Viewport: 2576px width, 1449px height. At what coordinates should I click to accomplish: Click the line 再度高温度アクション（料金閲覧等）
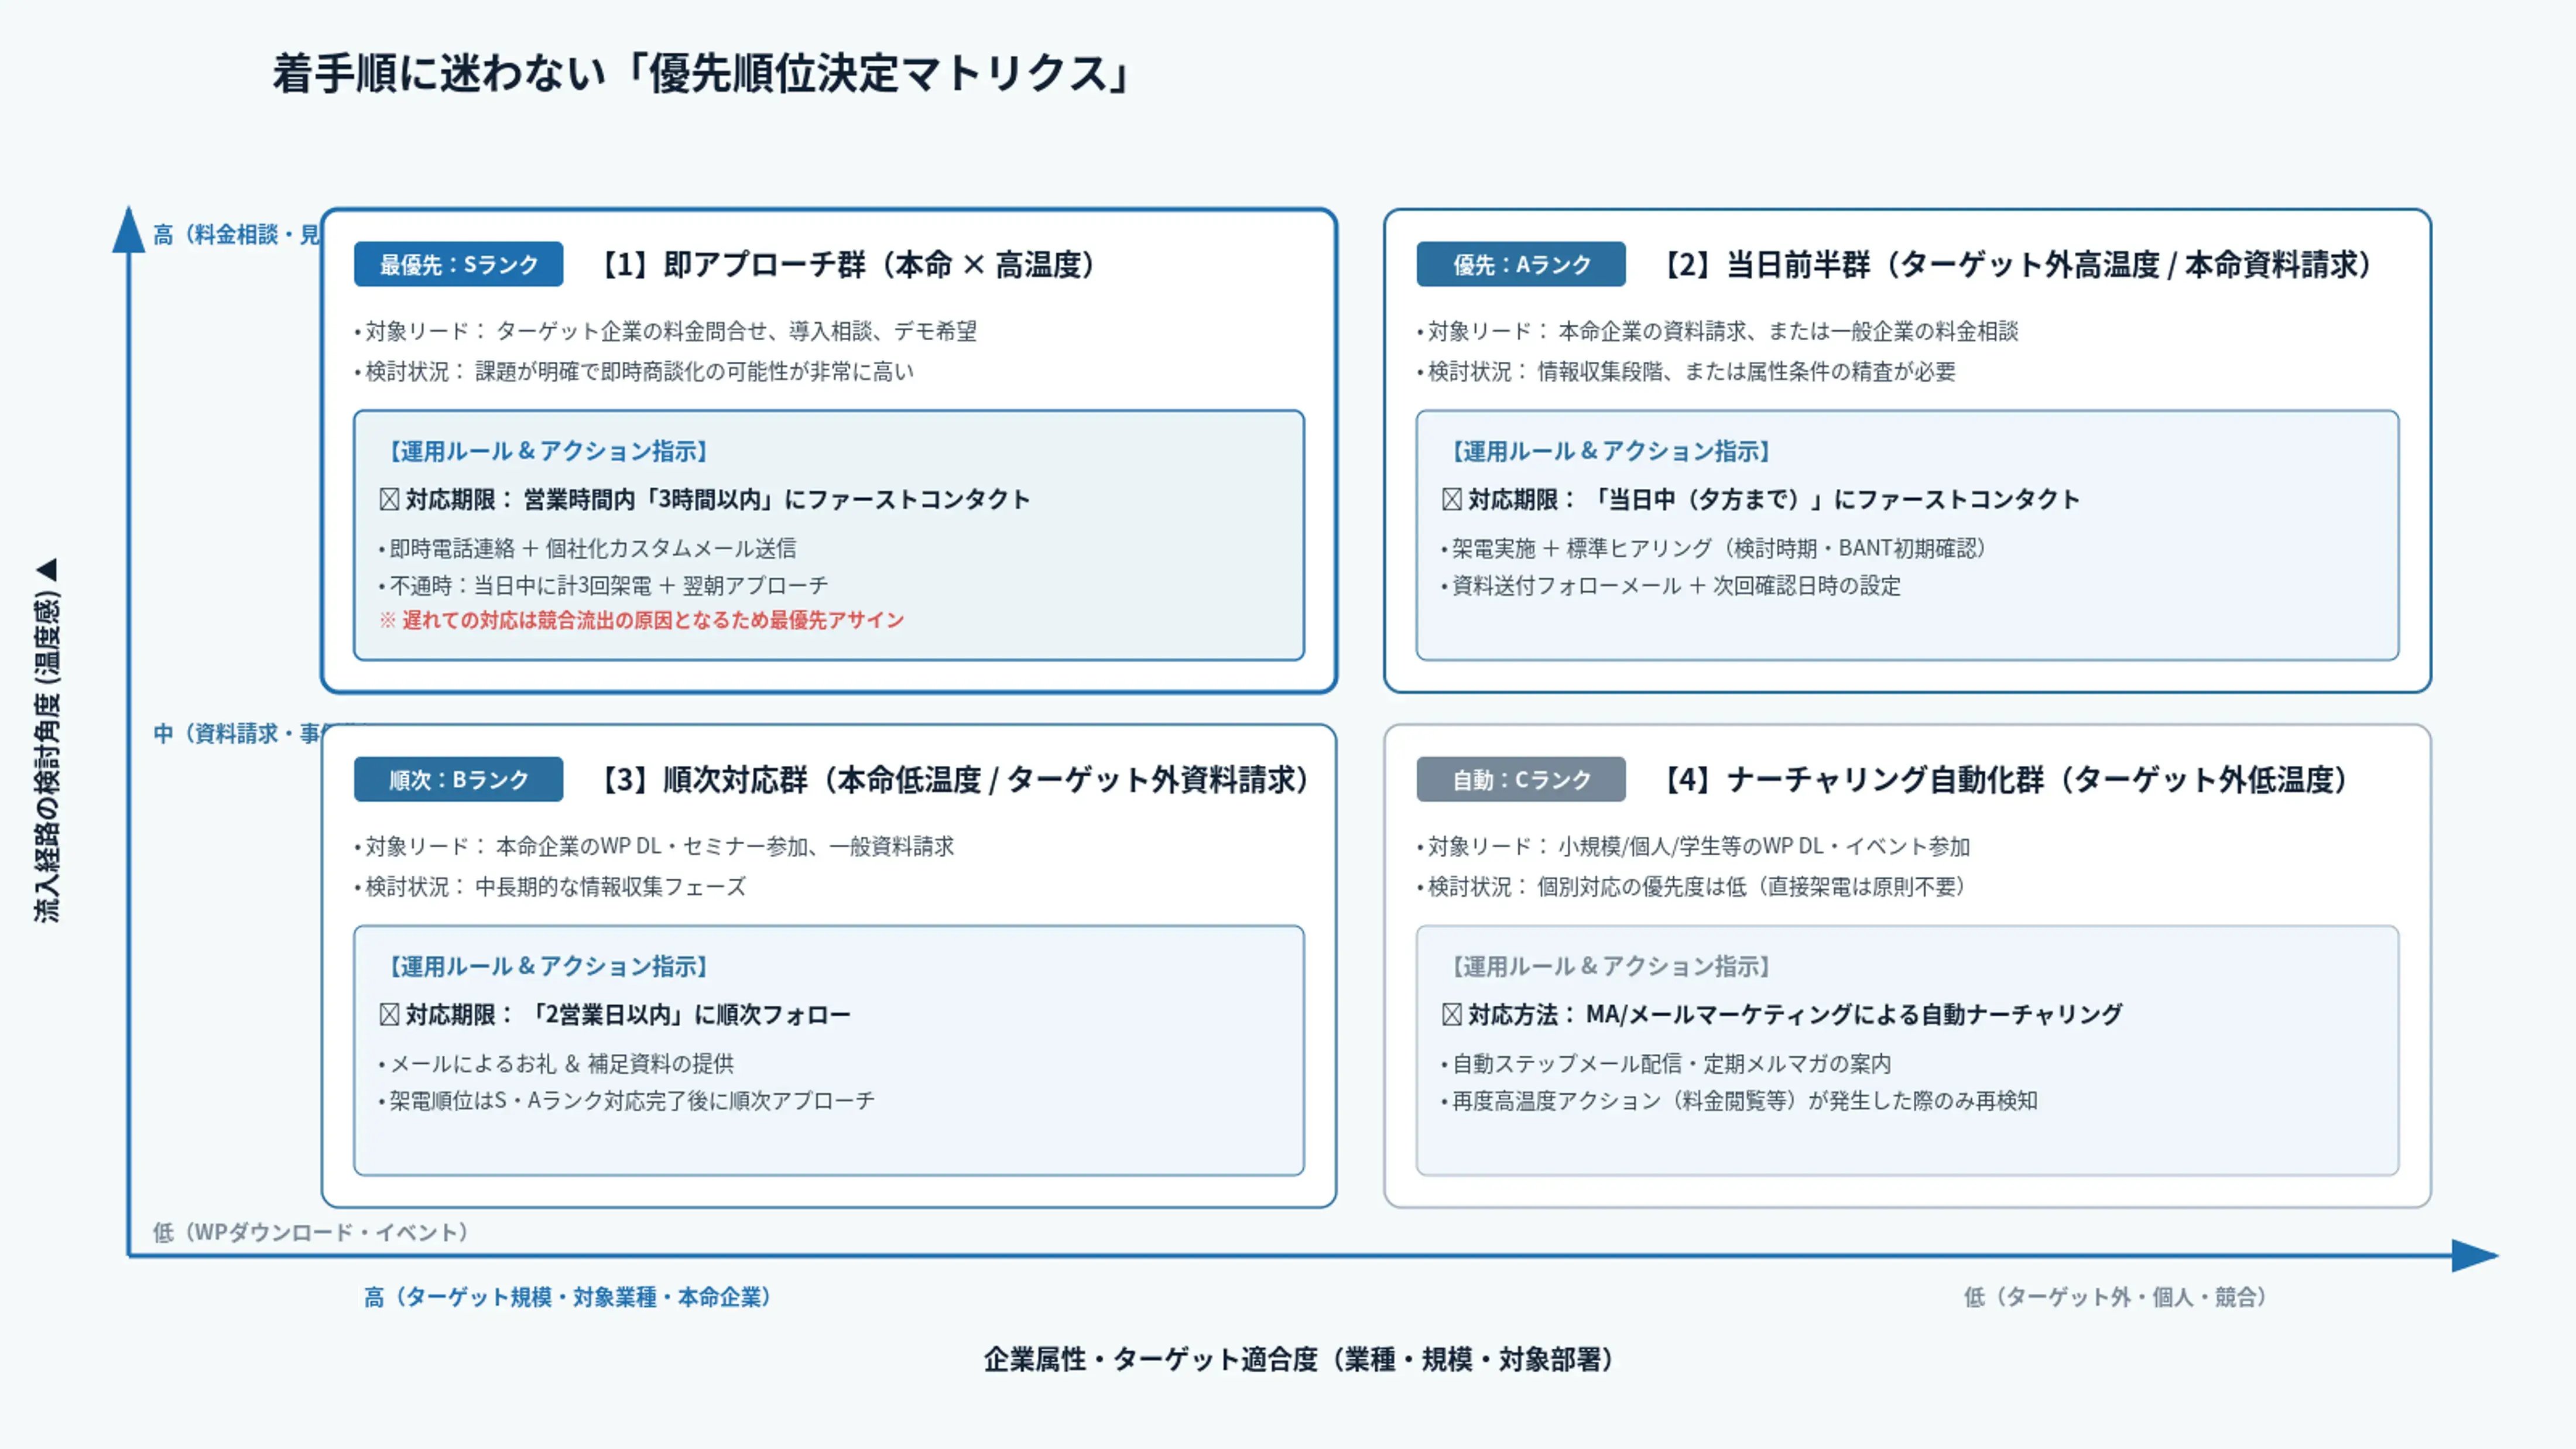coord(1739,1100)
